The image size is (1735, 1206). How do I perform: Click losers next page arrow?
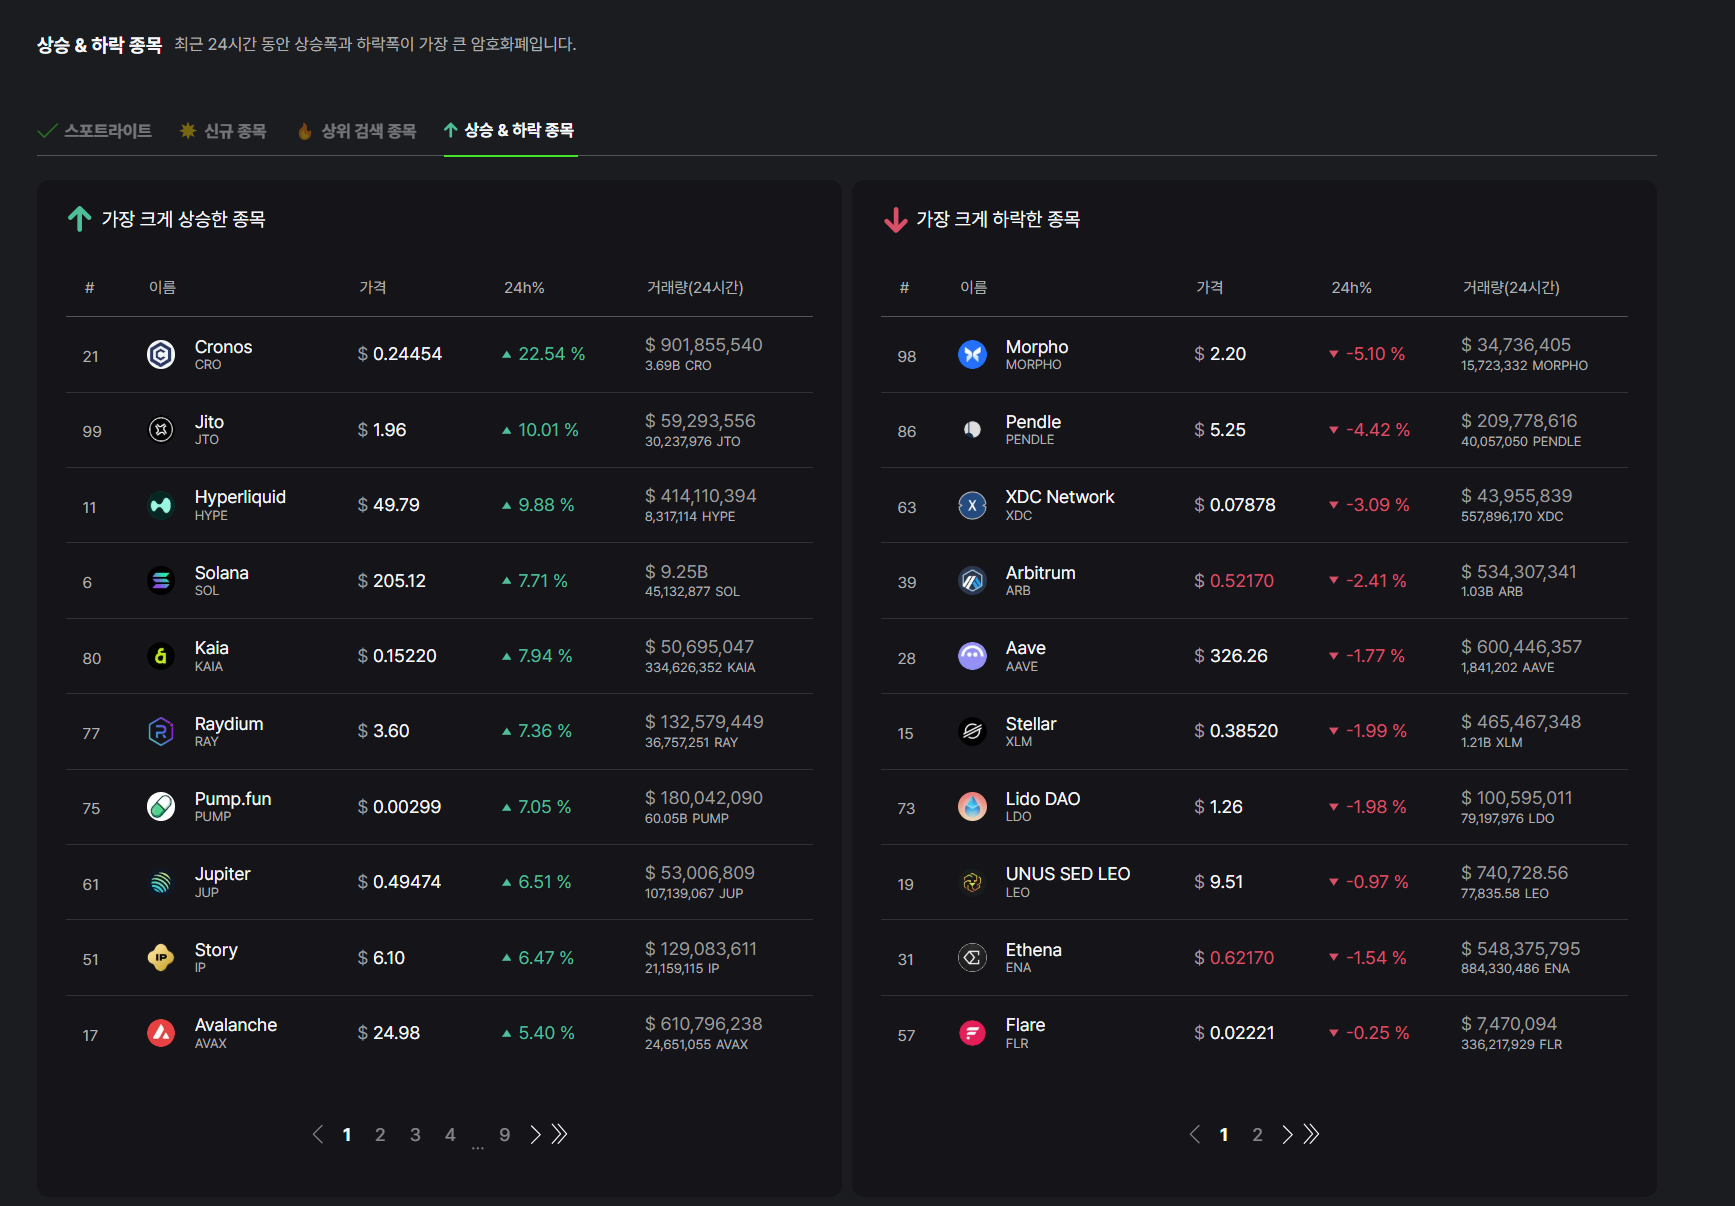[1287, 1134]
